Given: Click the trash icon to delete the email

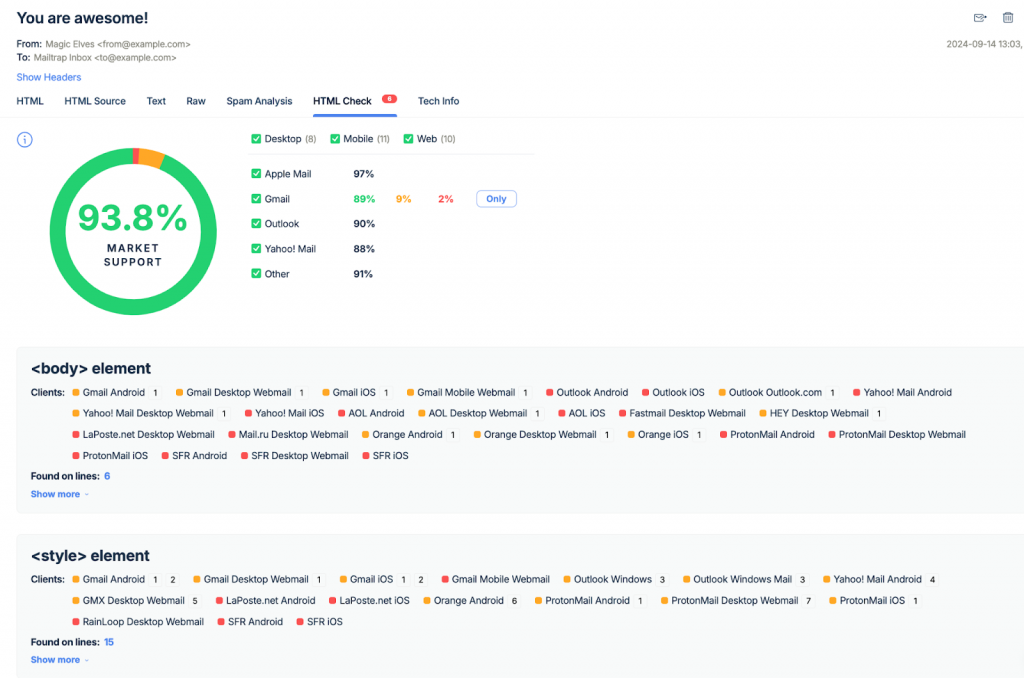Looking at the screenshot, I should pyautogui.click(x=1009, y=18).
